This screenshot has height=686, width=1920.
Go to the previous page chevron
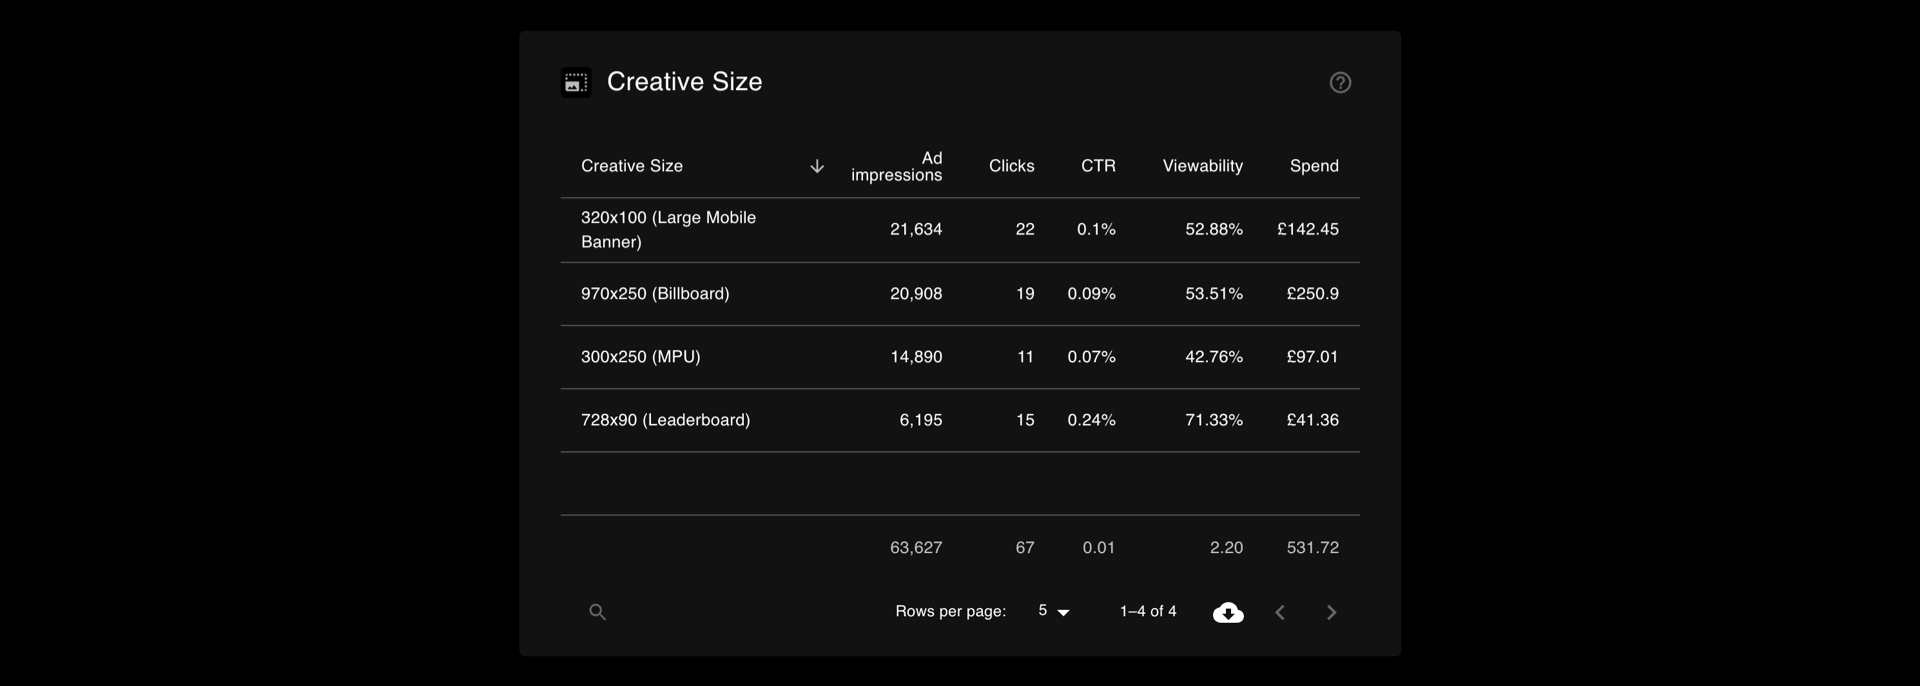click(1280, 612)
